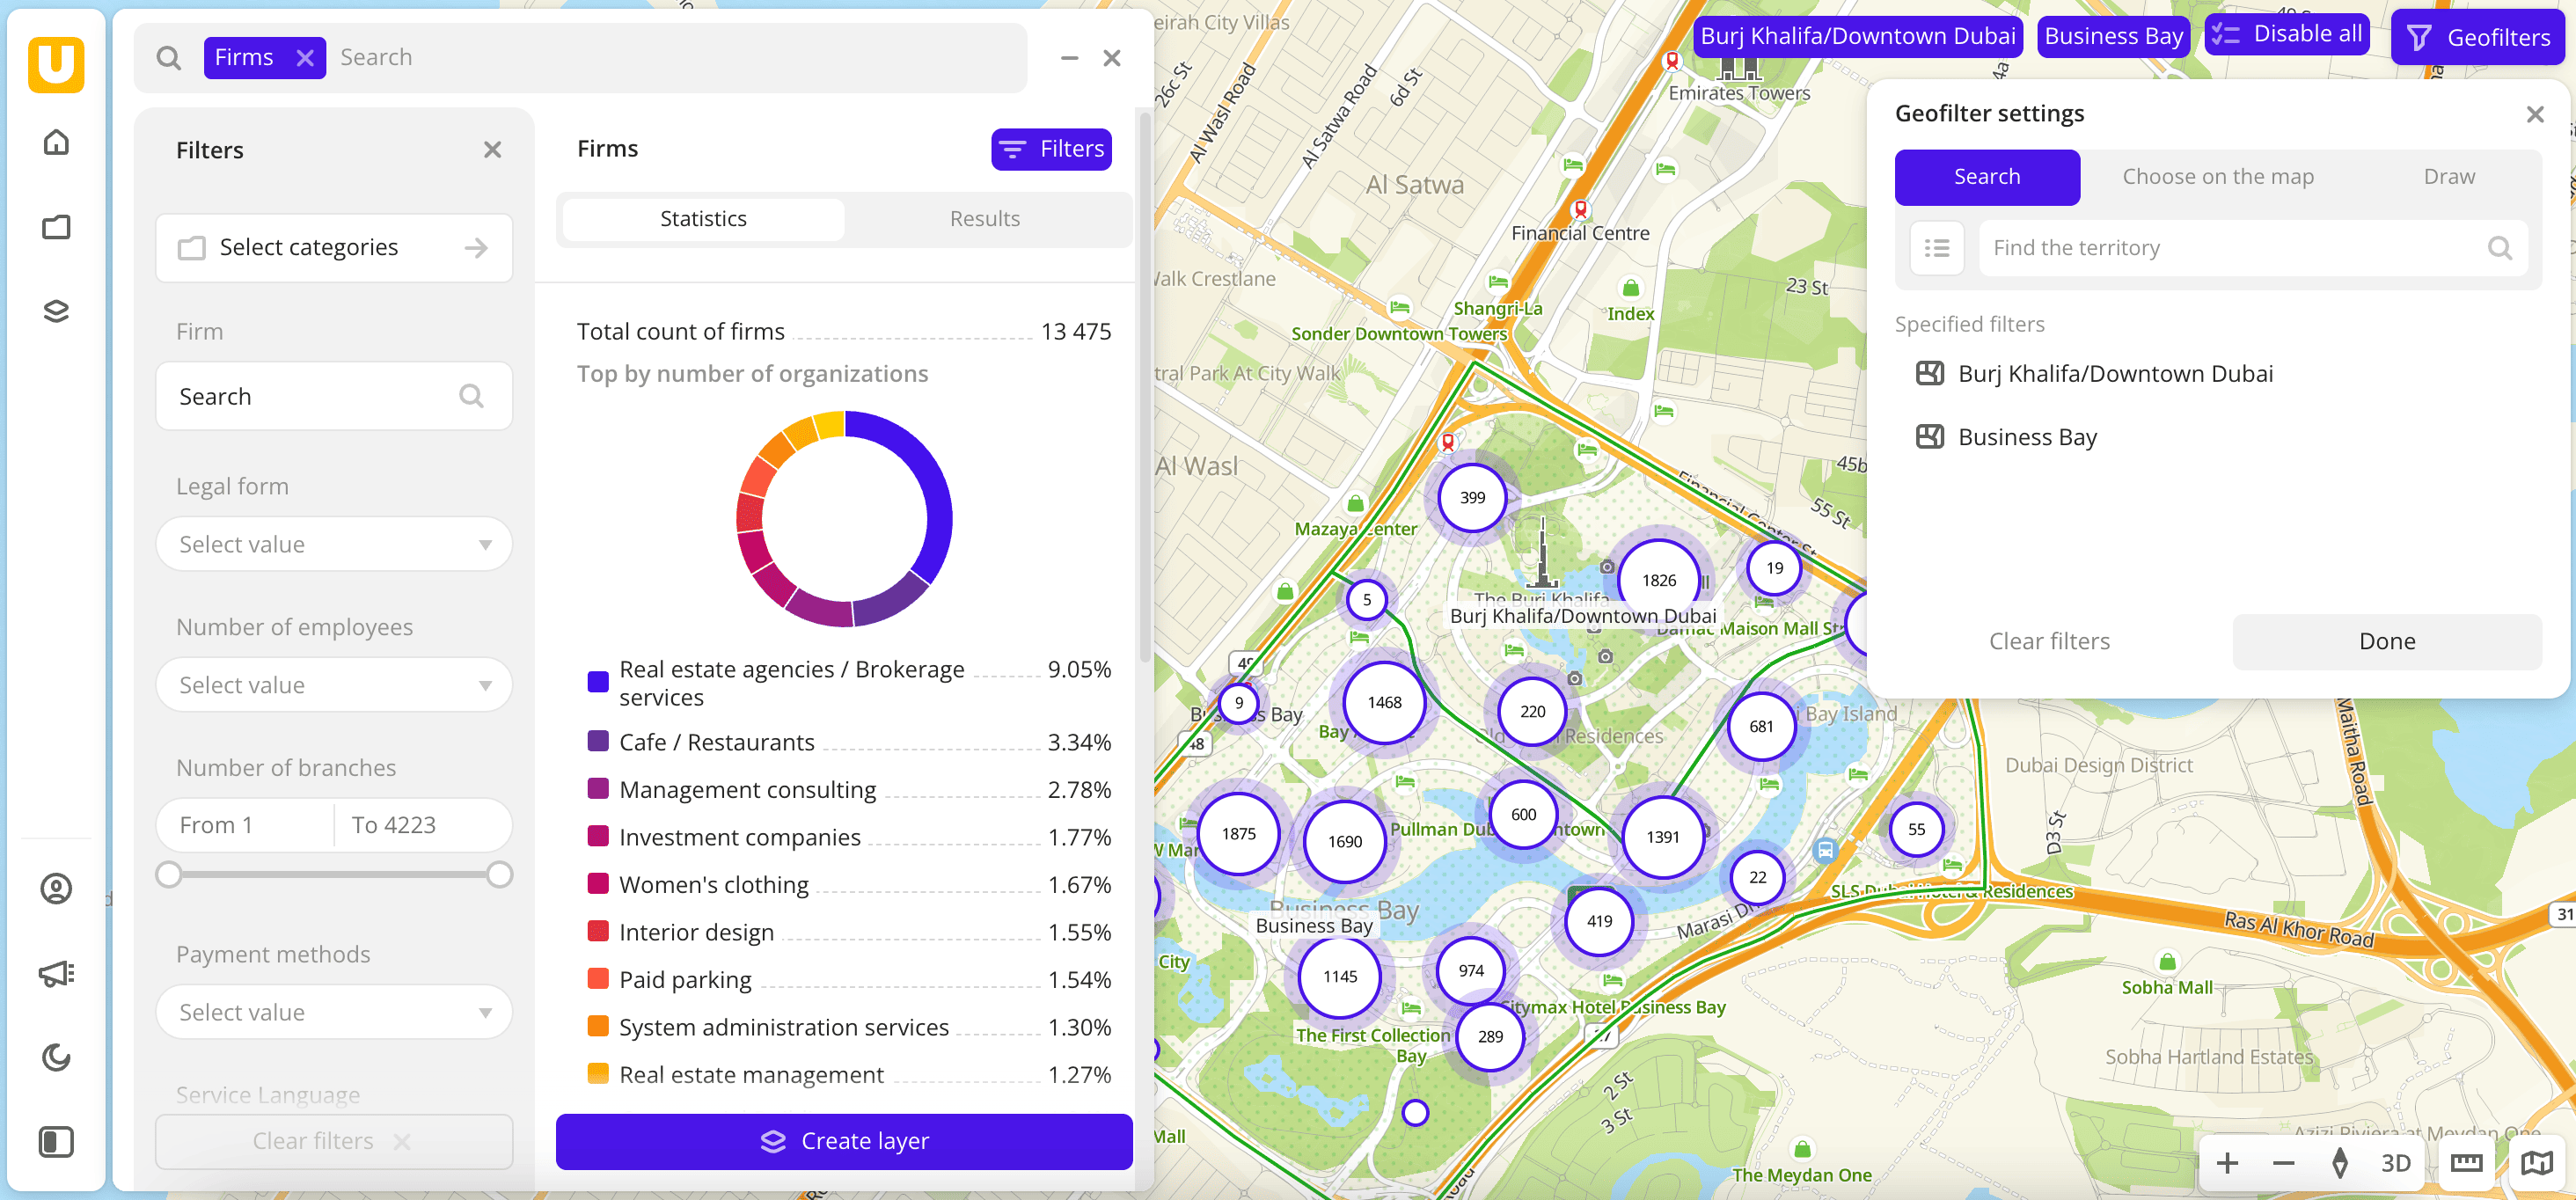The height and width of the screenshot is (1200, 2576).
Task: Click the compass north icon
Action: point(2339,1163)
